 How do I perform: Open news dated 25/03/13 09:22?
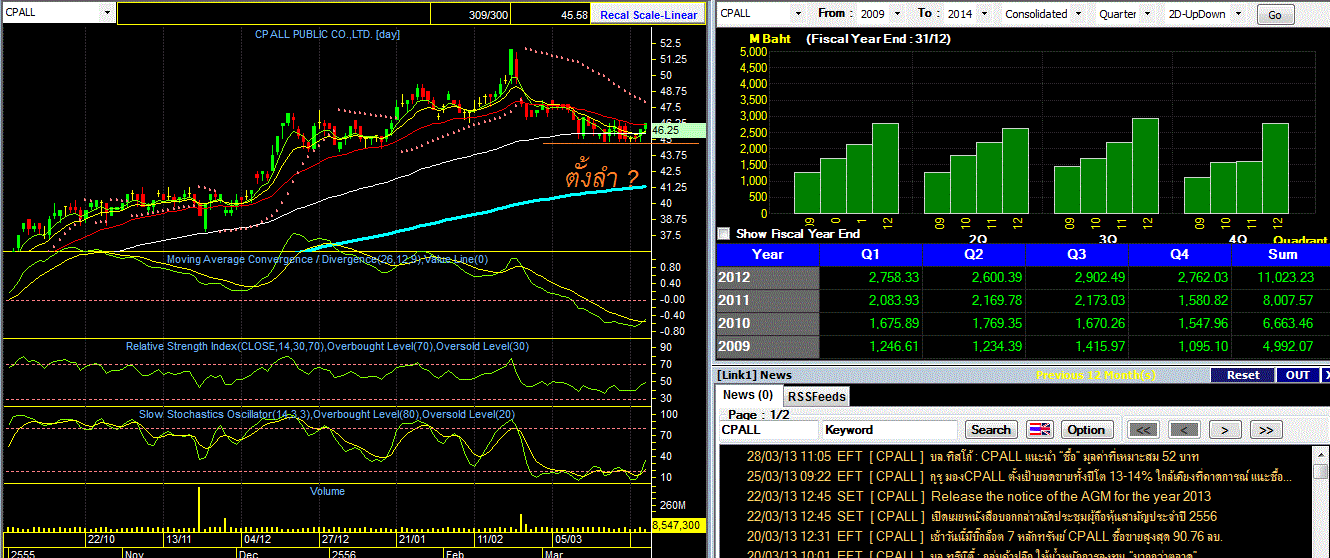tap(1019, 476)
